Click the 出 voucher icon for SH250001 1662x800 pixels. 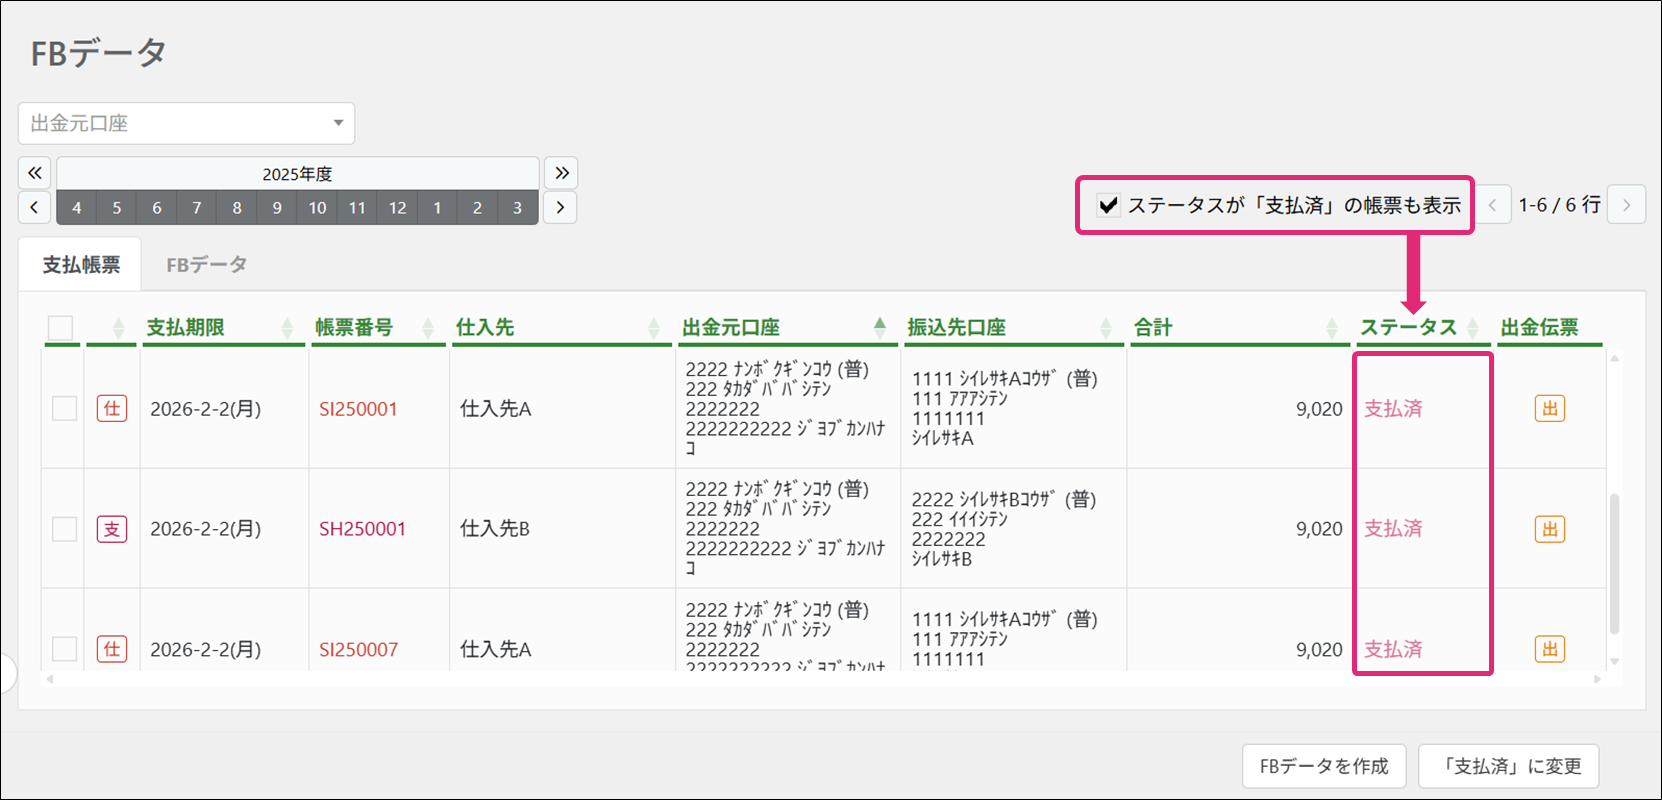1549,529
